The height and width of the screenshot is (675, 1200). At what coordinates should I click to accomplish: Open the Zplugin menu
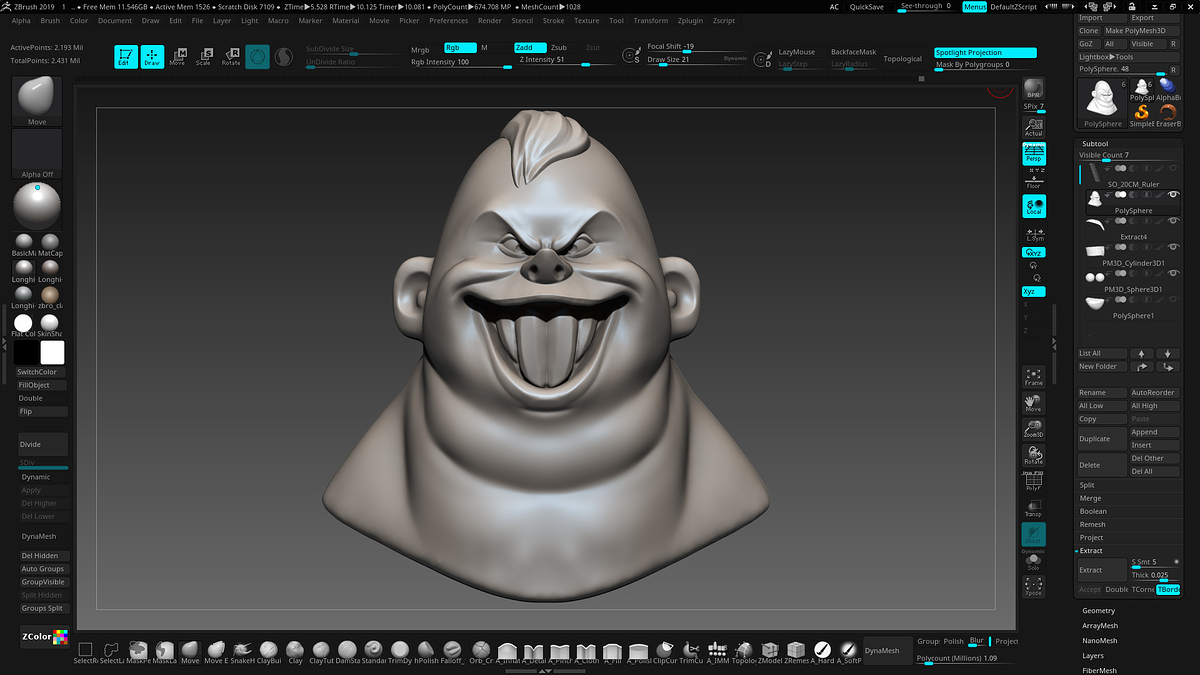(x=690, y=20)
